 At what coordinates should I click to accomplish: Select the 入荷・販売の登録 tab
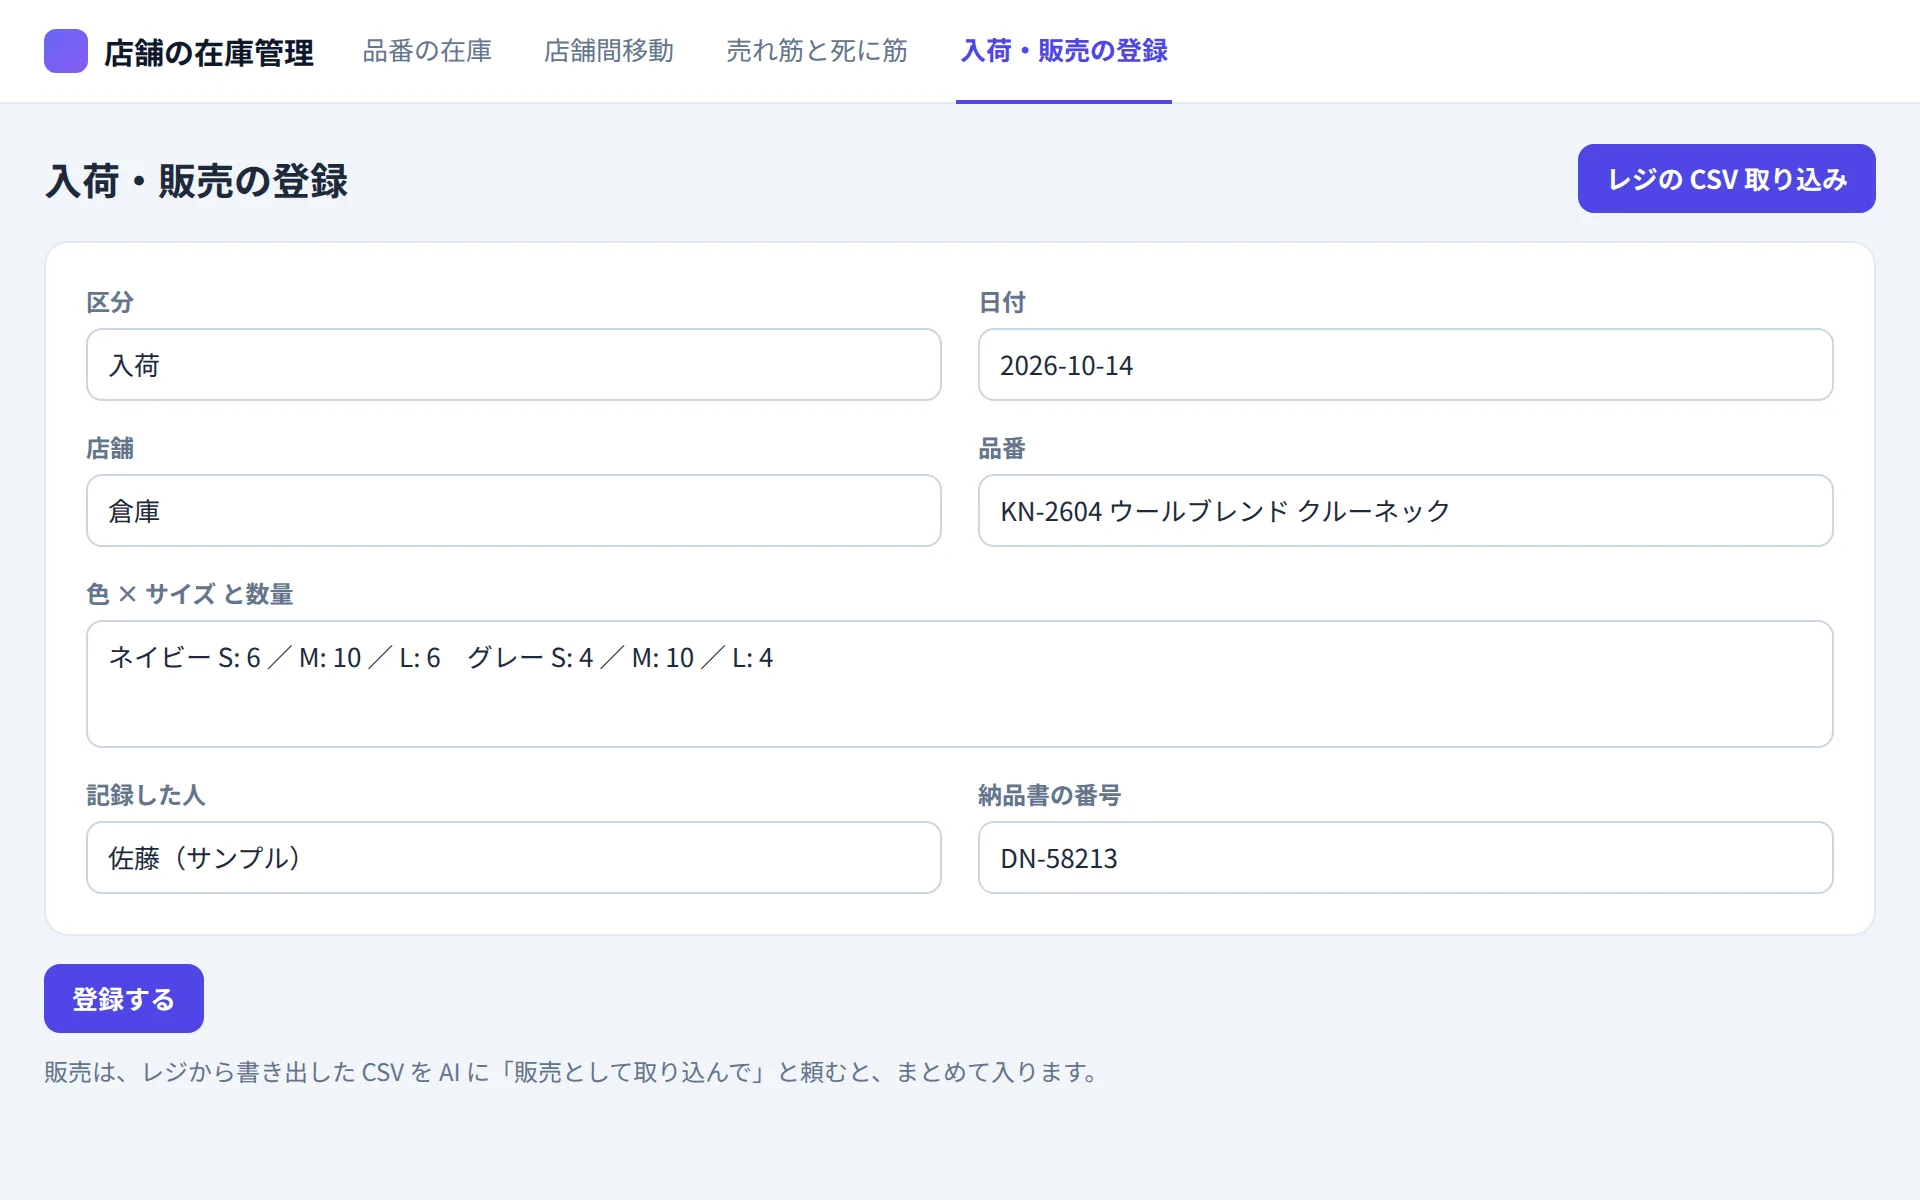click(1064, 51)
